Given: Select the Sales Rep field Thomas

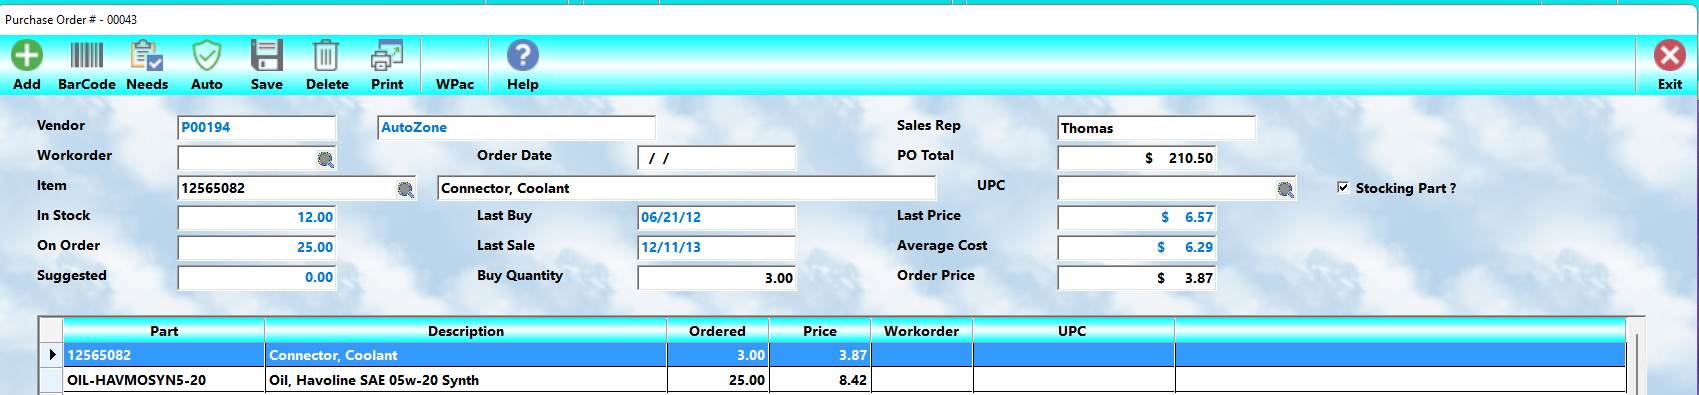Looking at the screenshot, I should (1157, 128).
